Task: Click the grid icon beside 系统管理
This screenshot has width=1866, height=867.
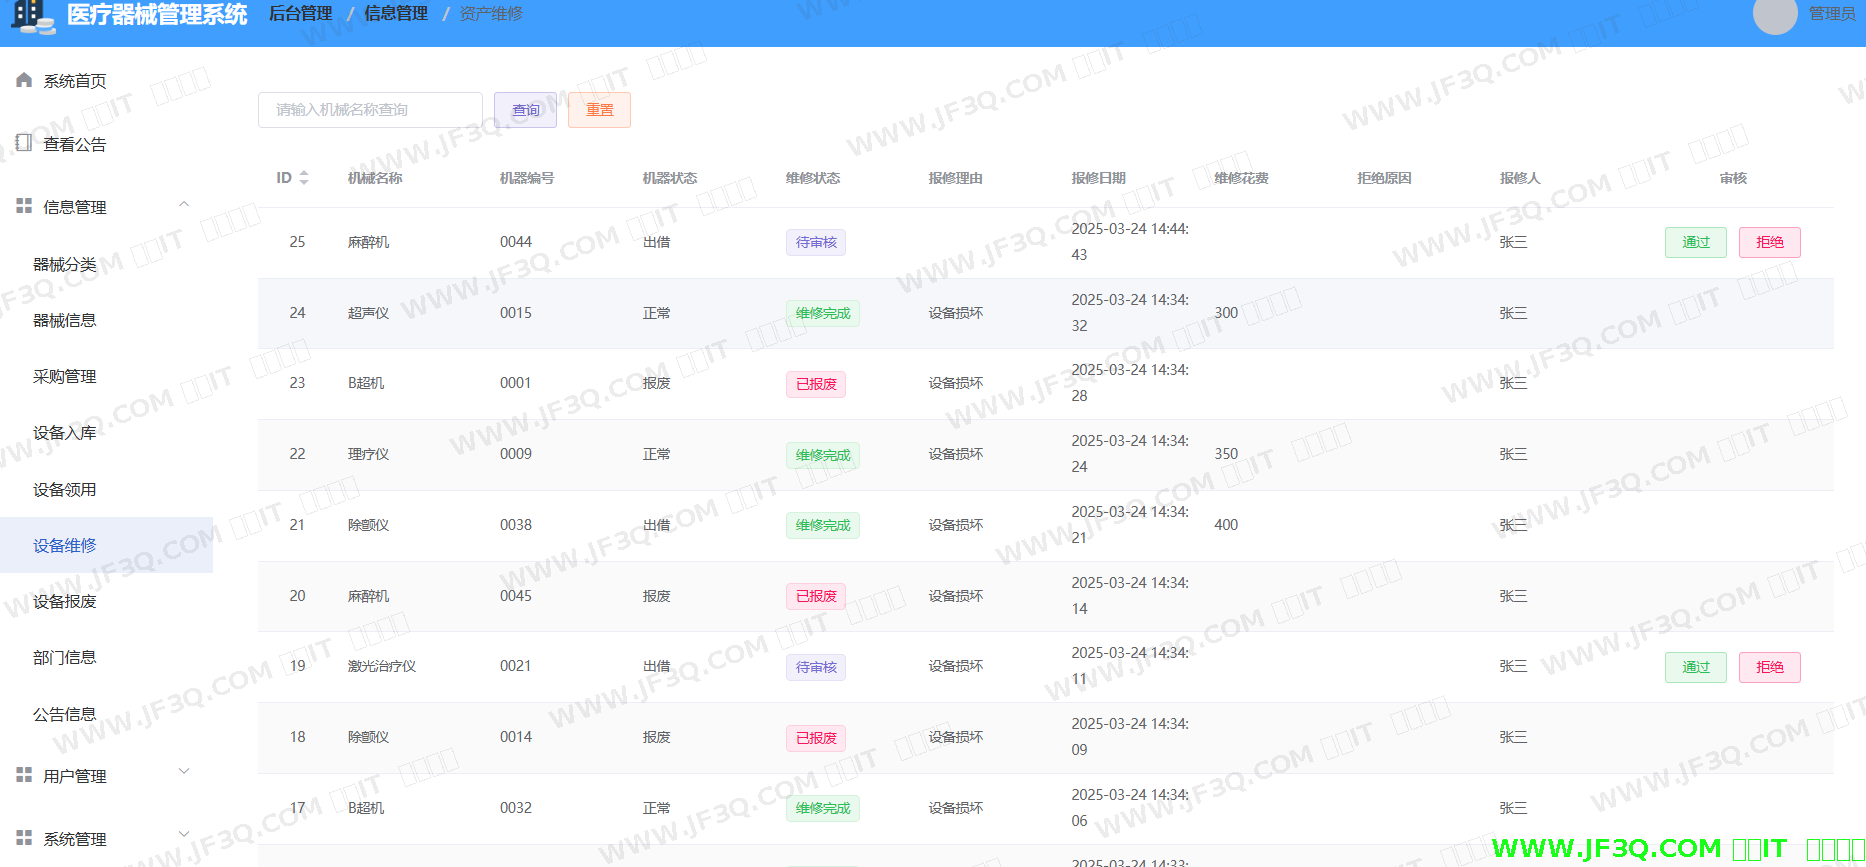Action: coord(24,838)
